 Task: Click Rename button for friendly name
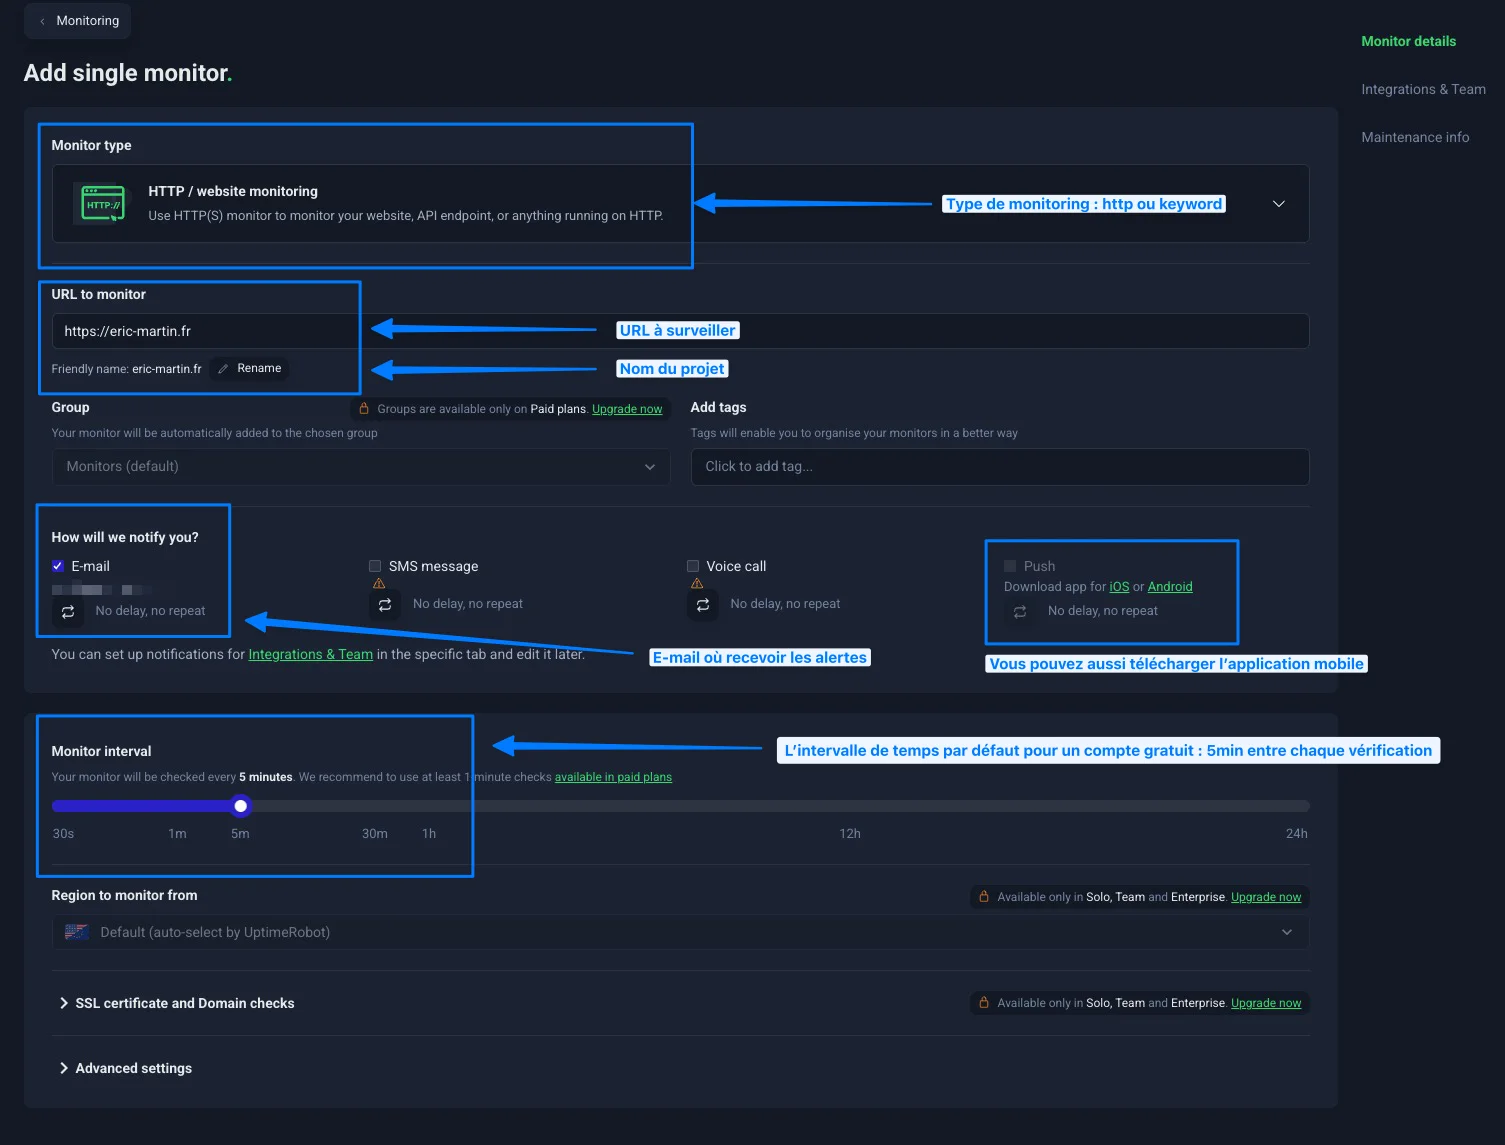pyautogui.click(x=250, y=369)
